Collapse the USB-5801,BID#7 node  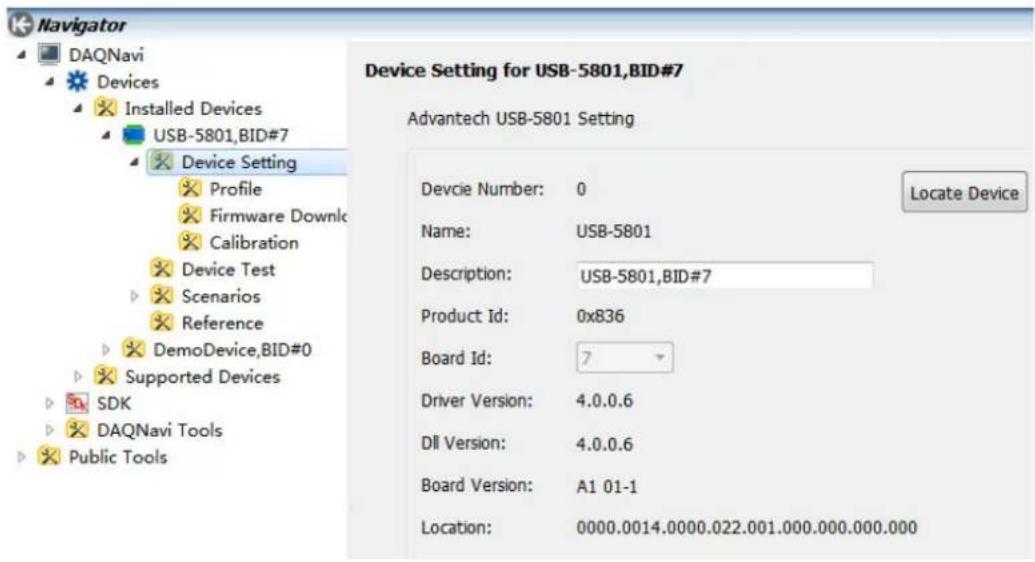point(106,135)
